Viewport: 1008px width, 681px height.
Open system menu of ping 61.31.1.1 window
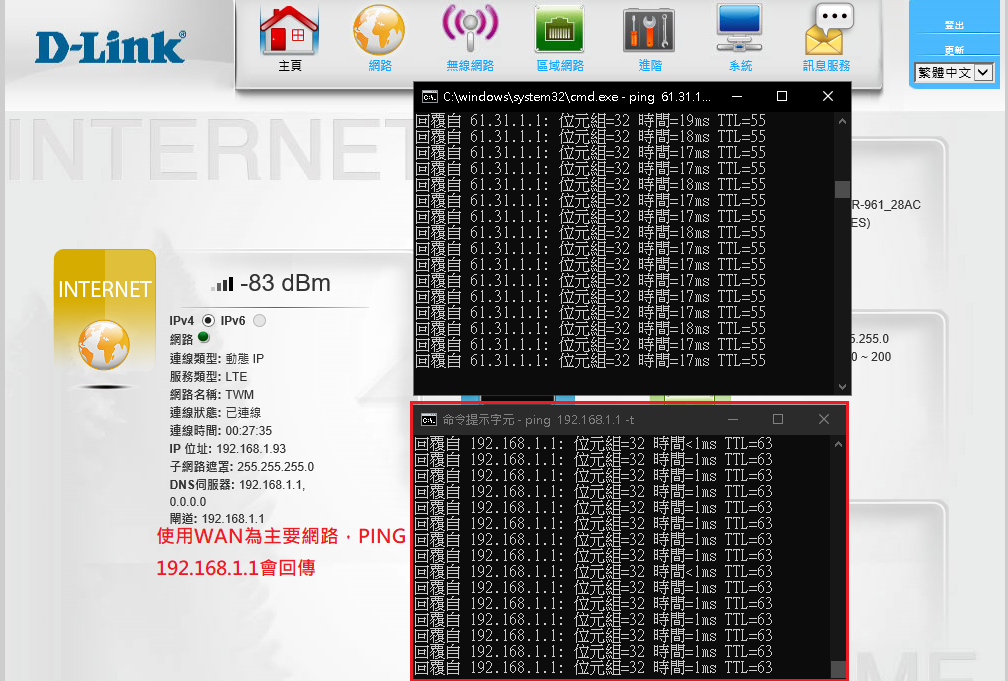click(429, 97)
